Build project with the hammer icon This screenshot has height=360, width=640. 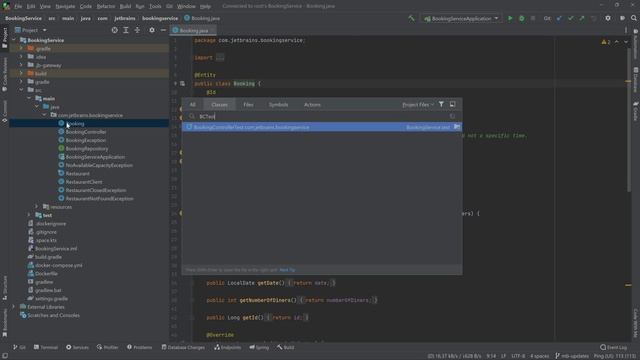point(411,18)
